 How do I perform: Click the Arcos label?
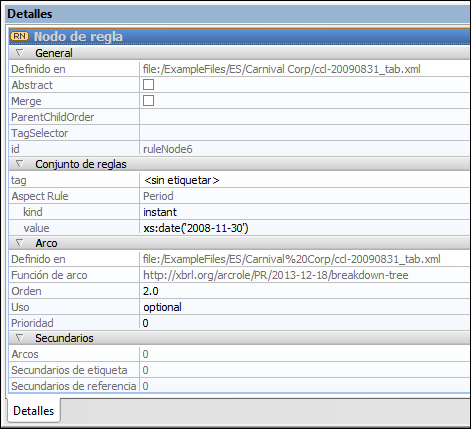tap(25, 354)
